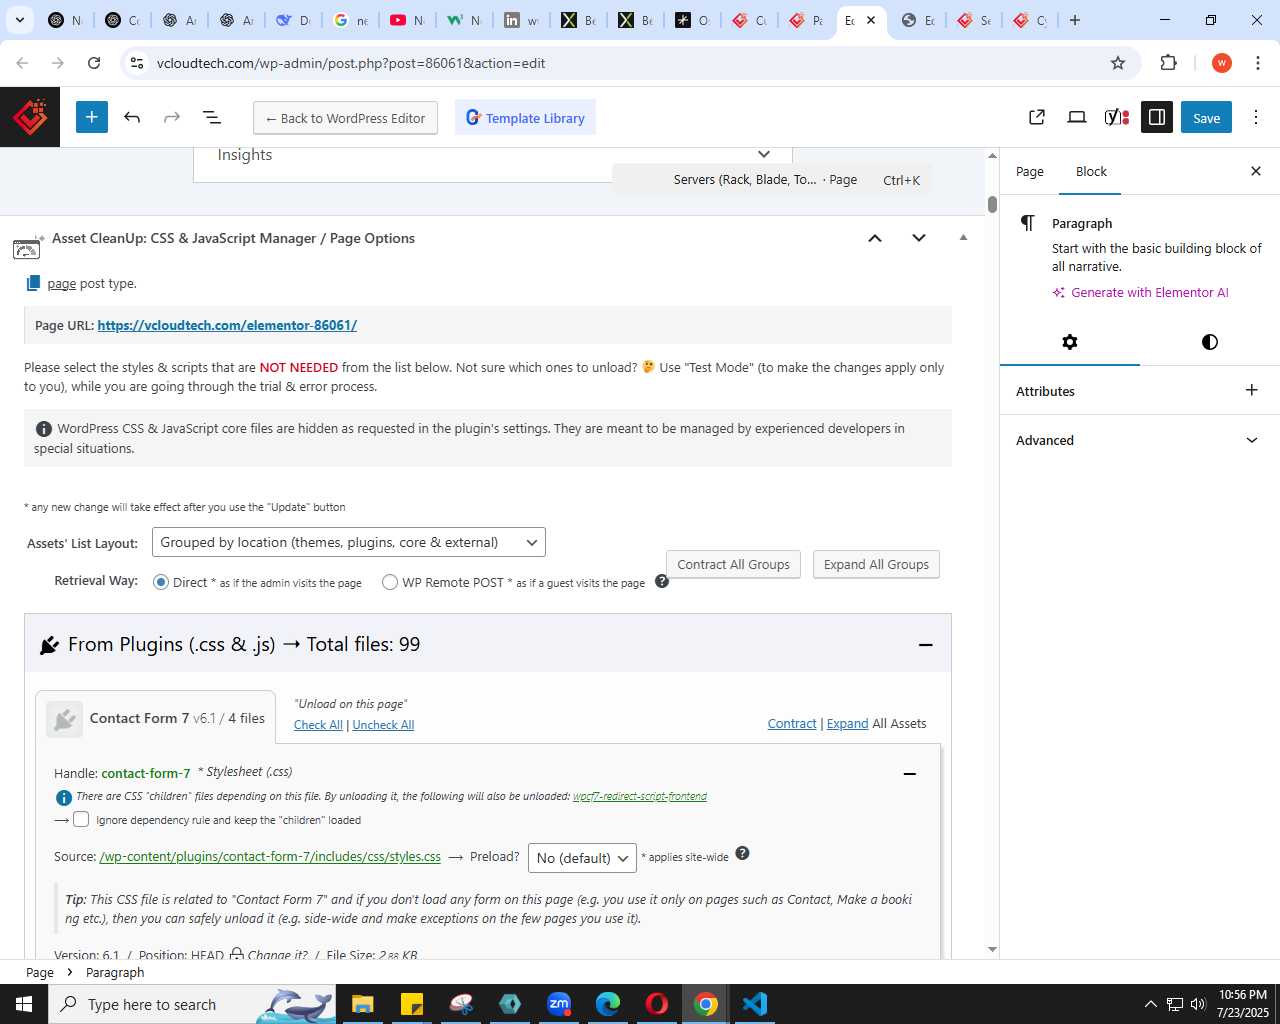Open block styles half-circle tab
This screenshot has width=1280, height=1024.
coord(1210,342)
